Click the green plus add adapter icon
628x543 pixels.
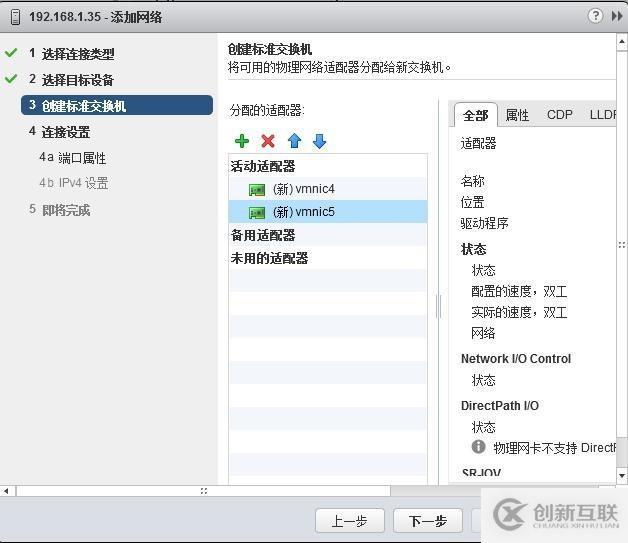pos(242,141)
